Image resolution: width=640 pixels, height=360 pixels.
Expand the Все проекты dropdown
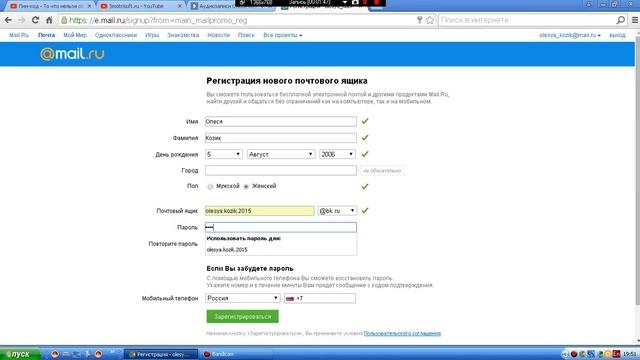(282, 35)
